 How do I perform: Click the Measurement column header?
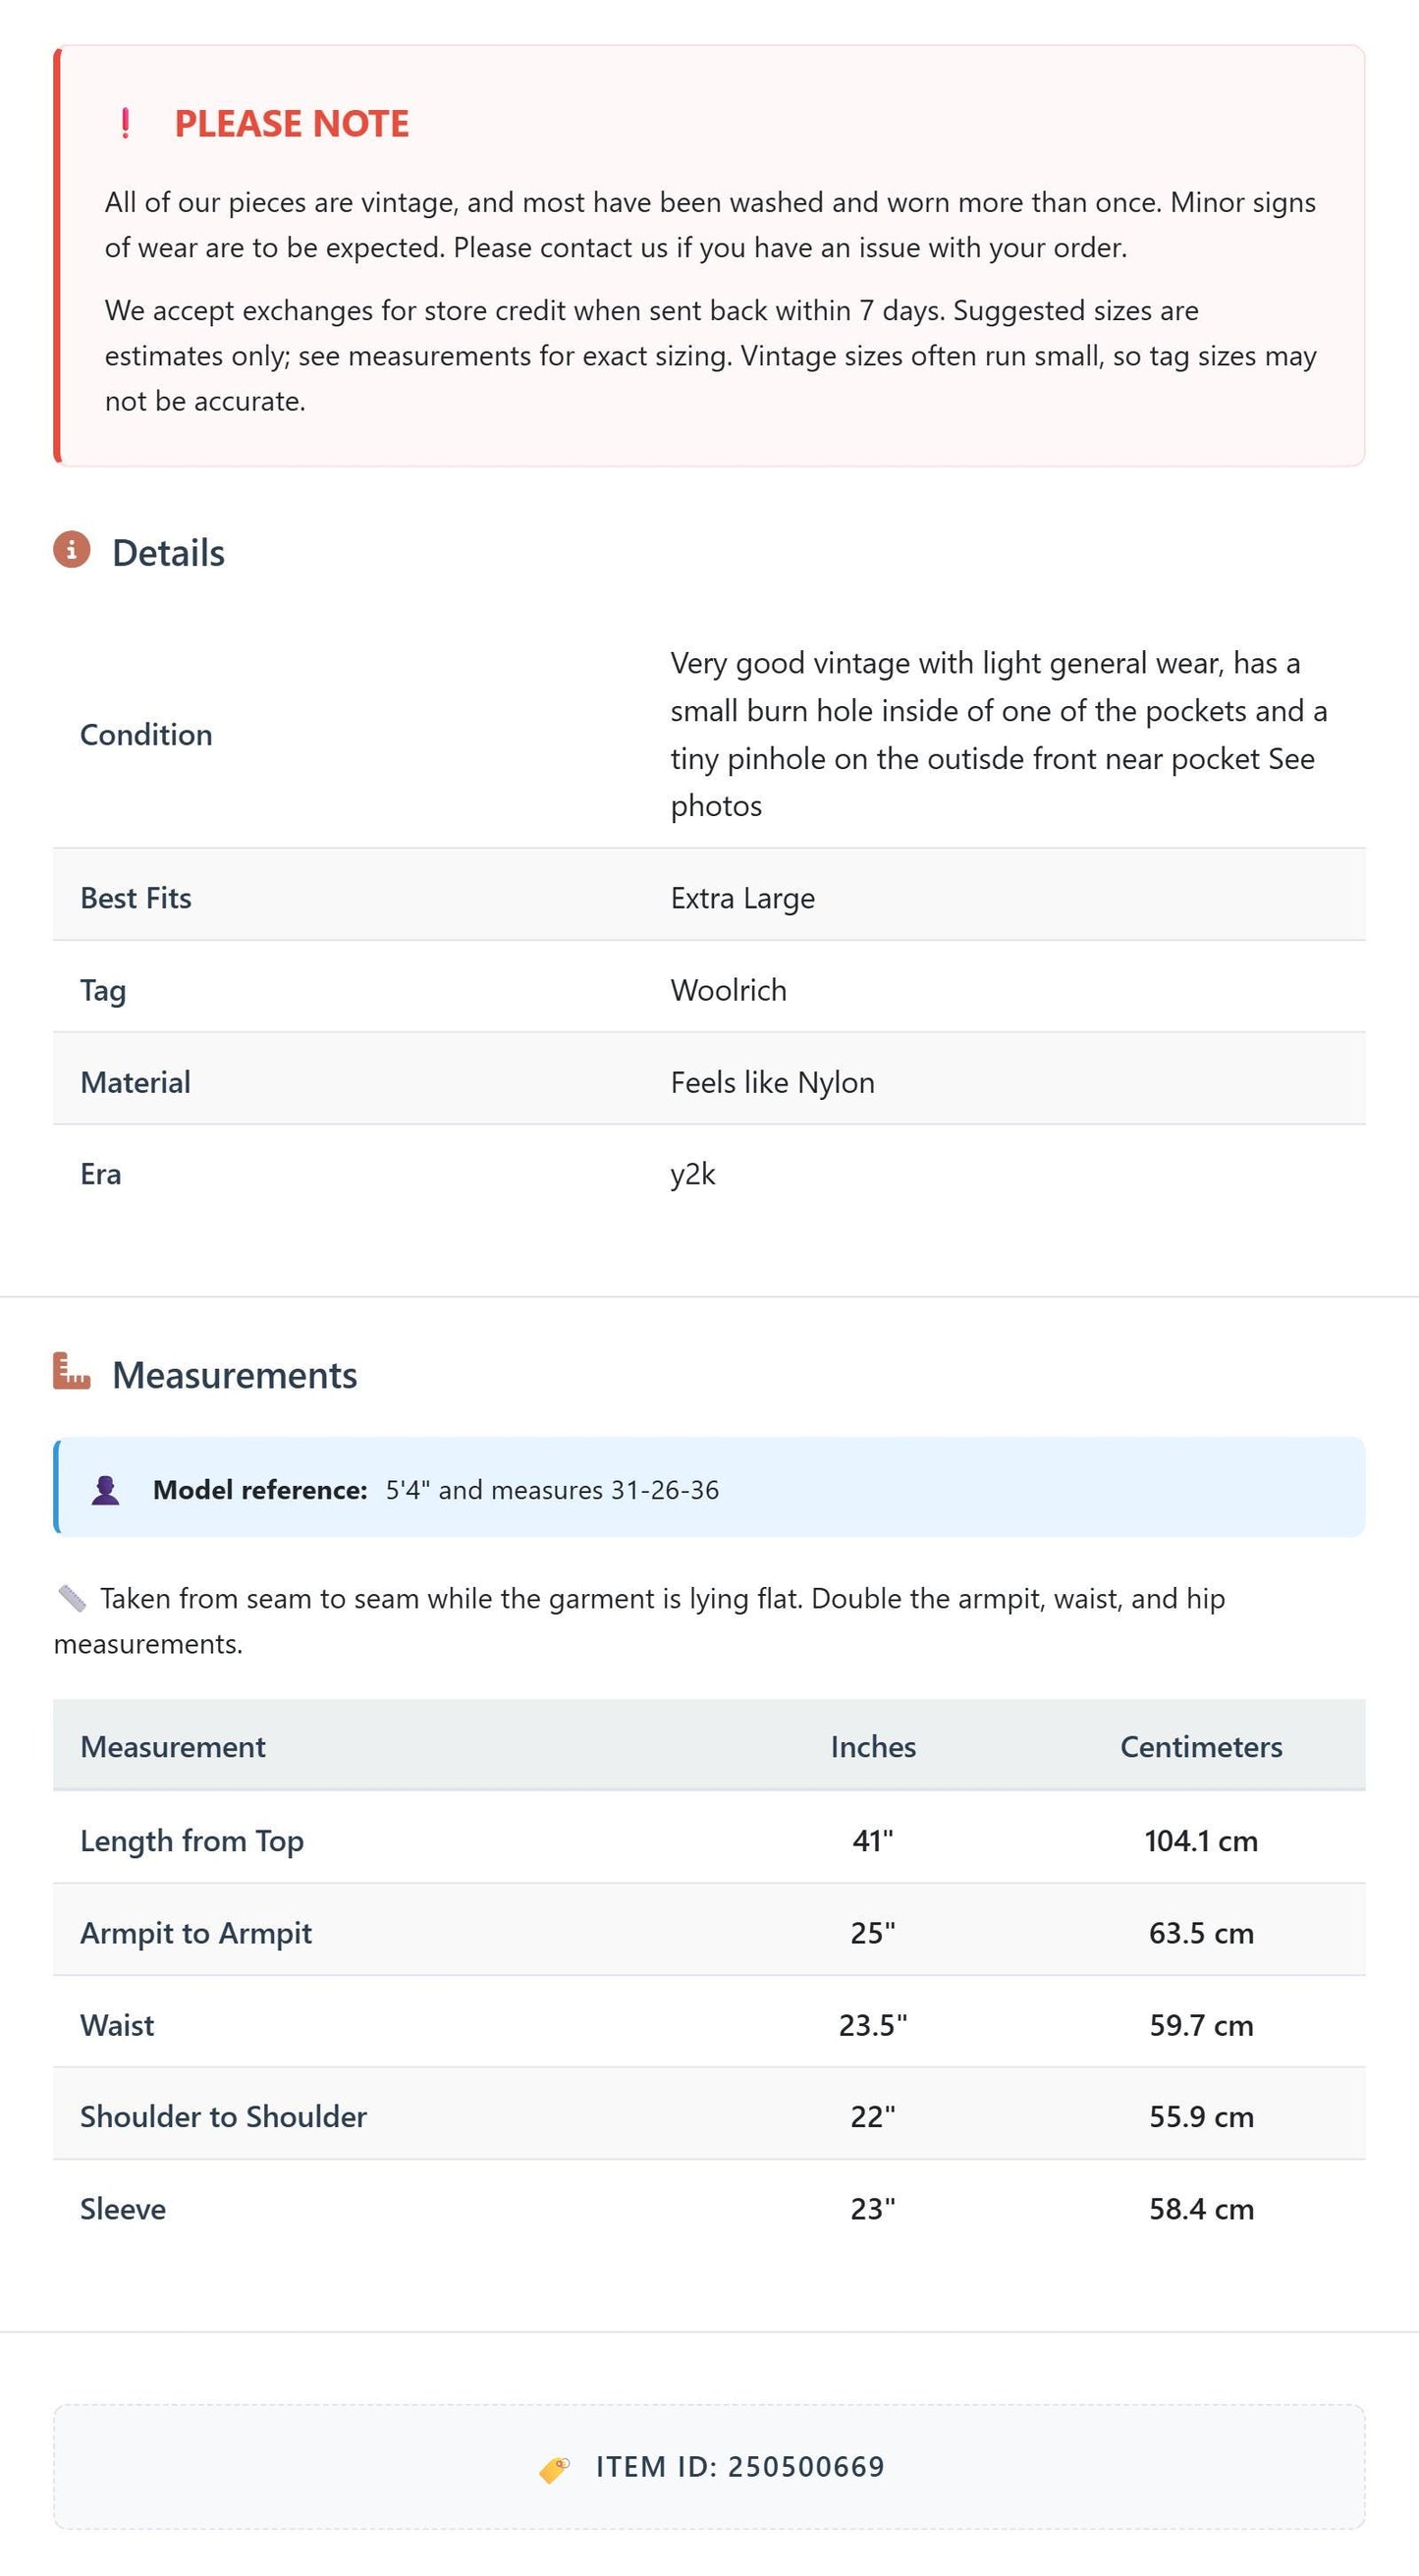(173, 1746)
